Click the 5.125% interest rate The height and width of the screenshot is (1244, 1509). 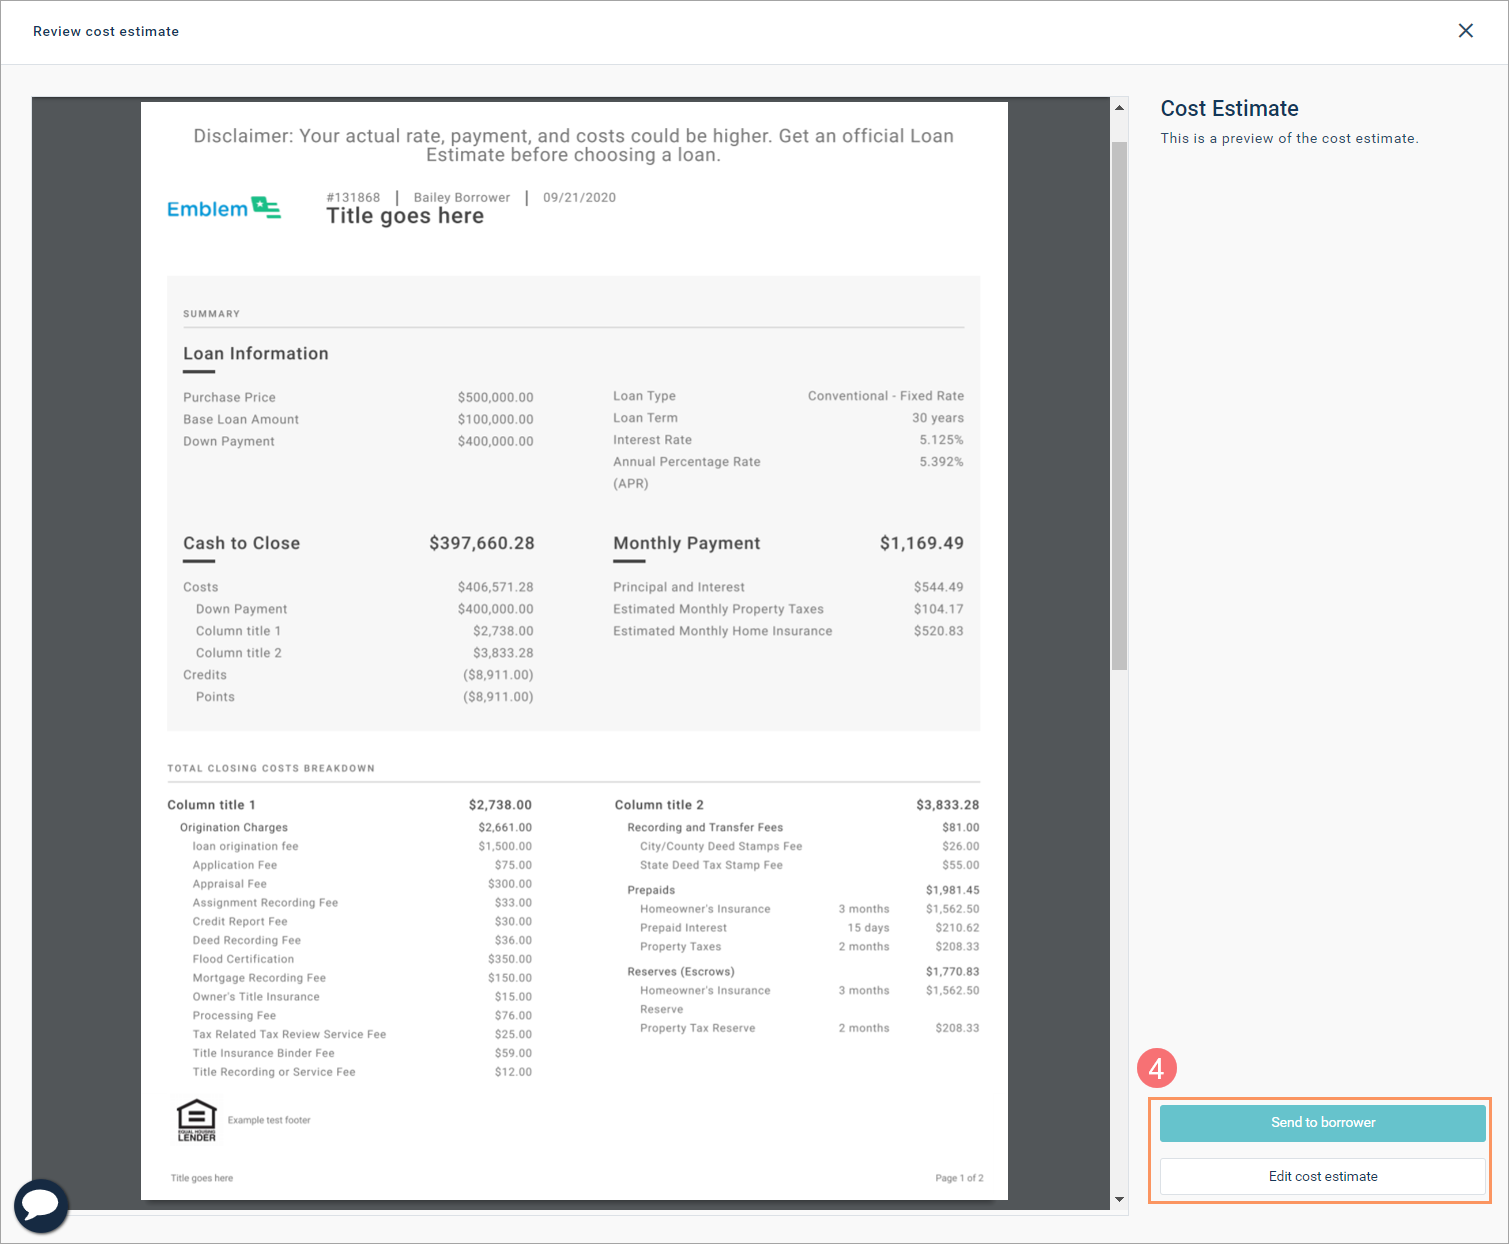coord(941,440)
